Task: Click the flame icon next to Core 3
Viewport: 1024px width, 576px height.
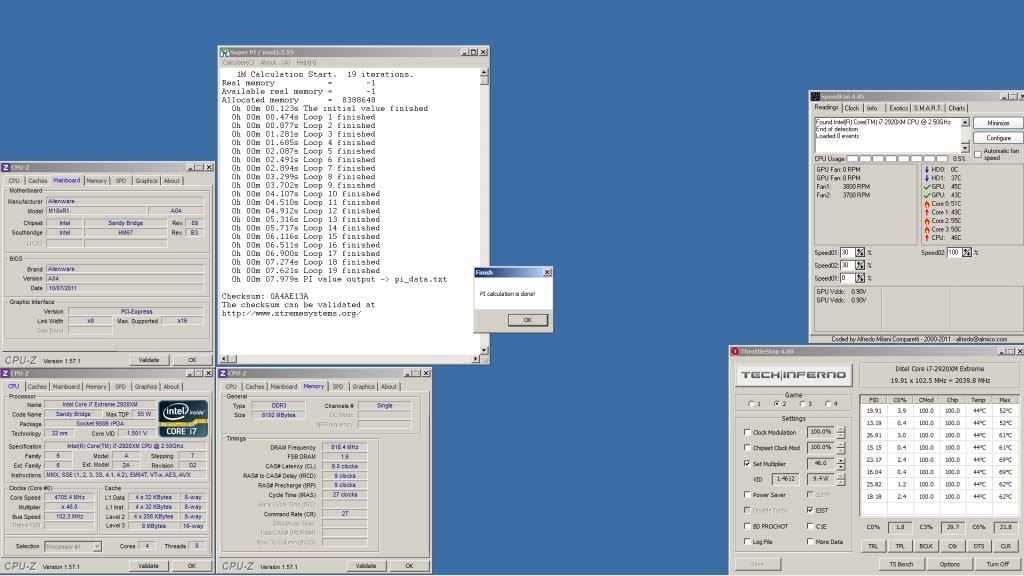Action: click(x=927, y=229)
